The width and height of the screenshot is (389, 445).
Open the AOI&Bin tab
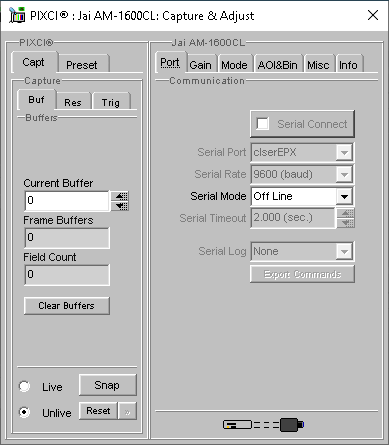point(277,65)
